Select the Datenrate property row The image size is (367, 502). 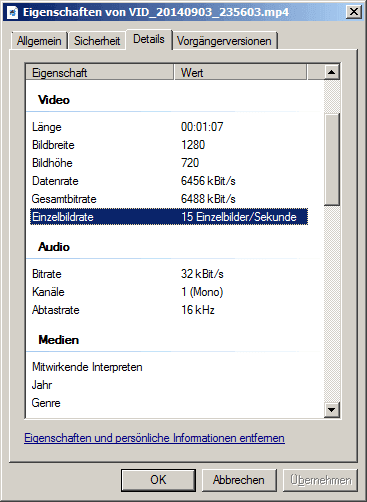coord(169,181)
